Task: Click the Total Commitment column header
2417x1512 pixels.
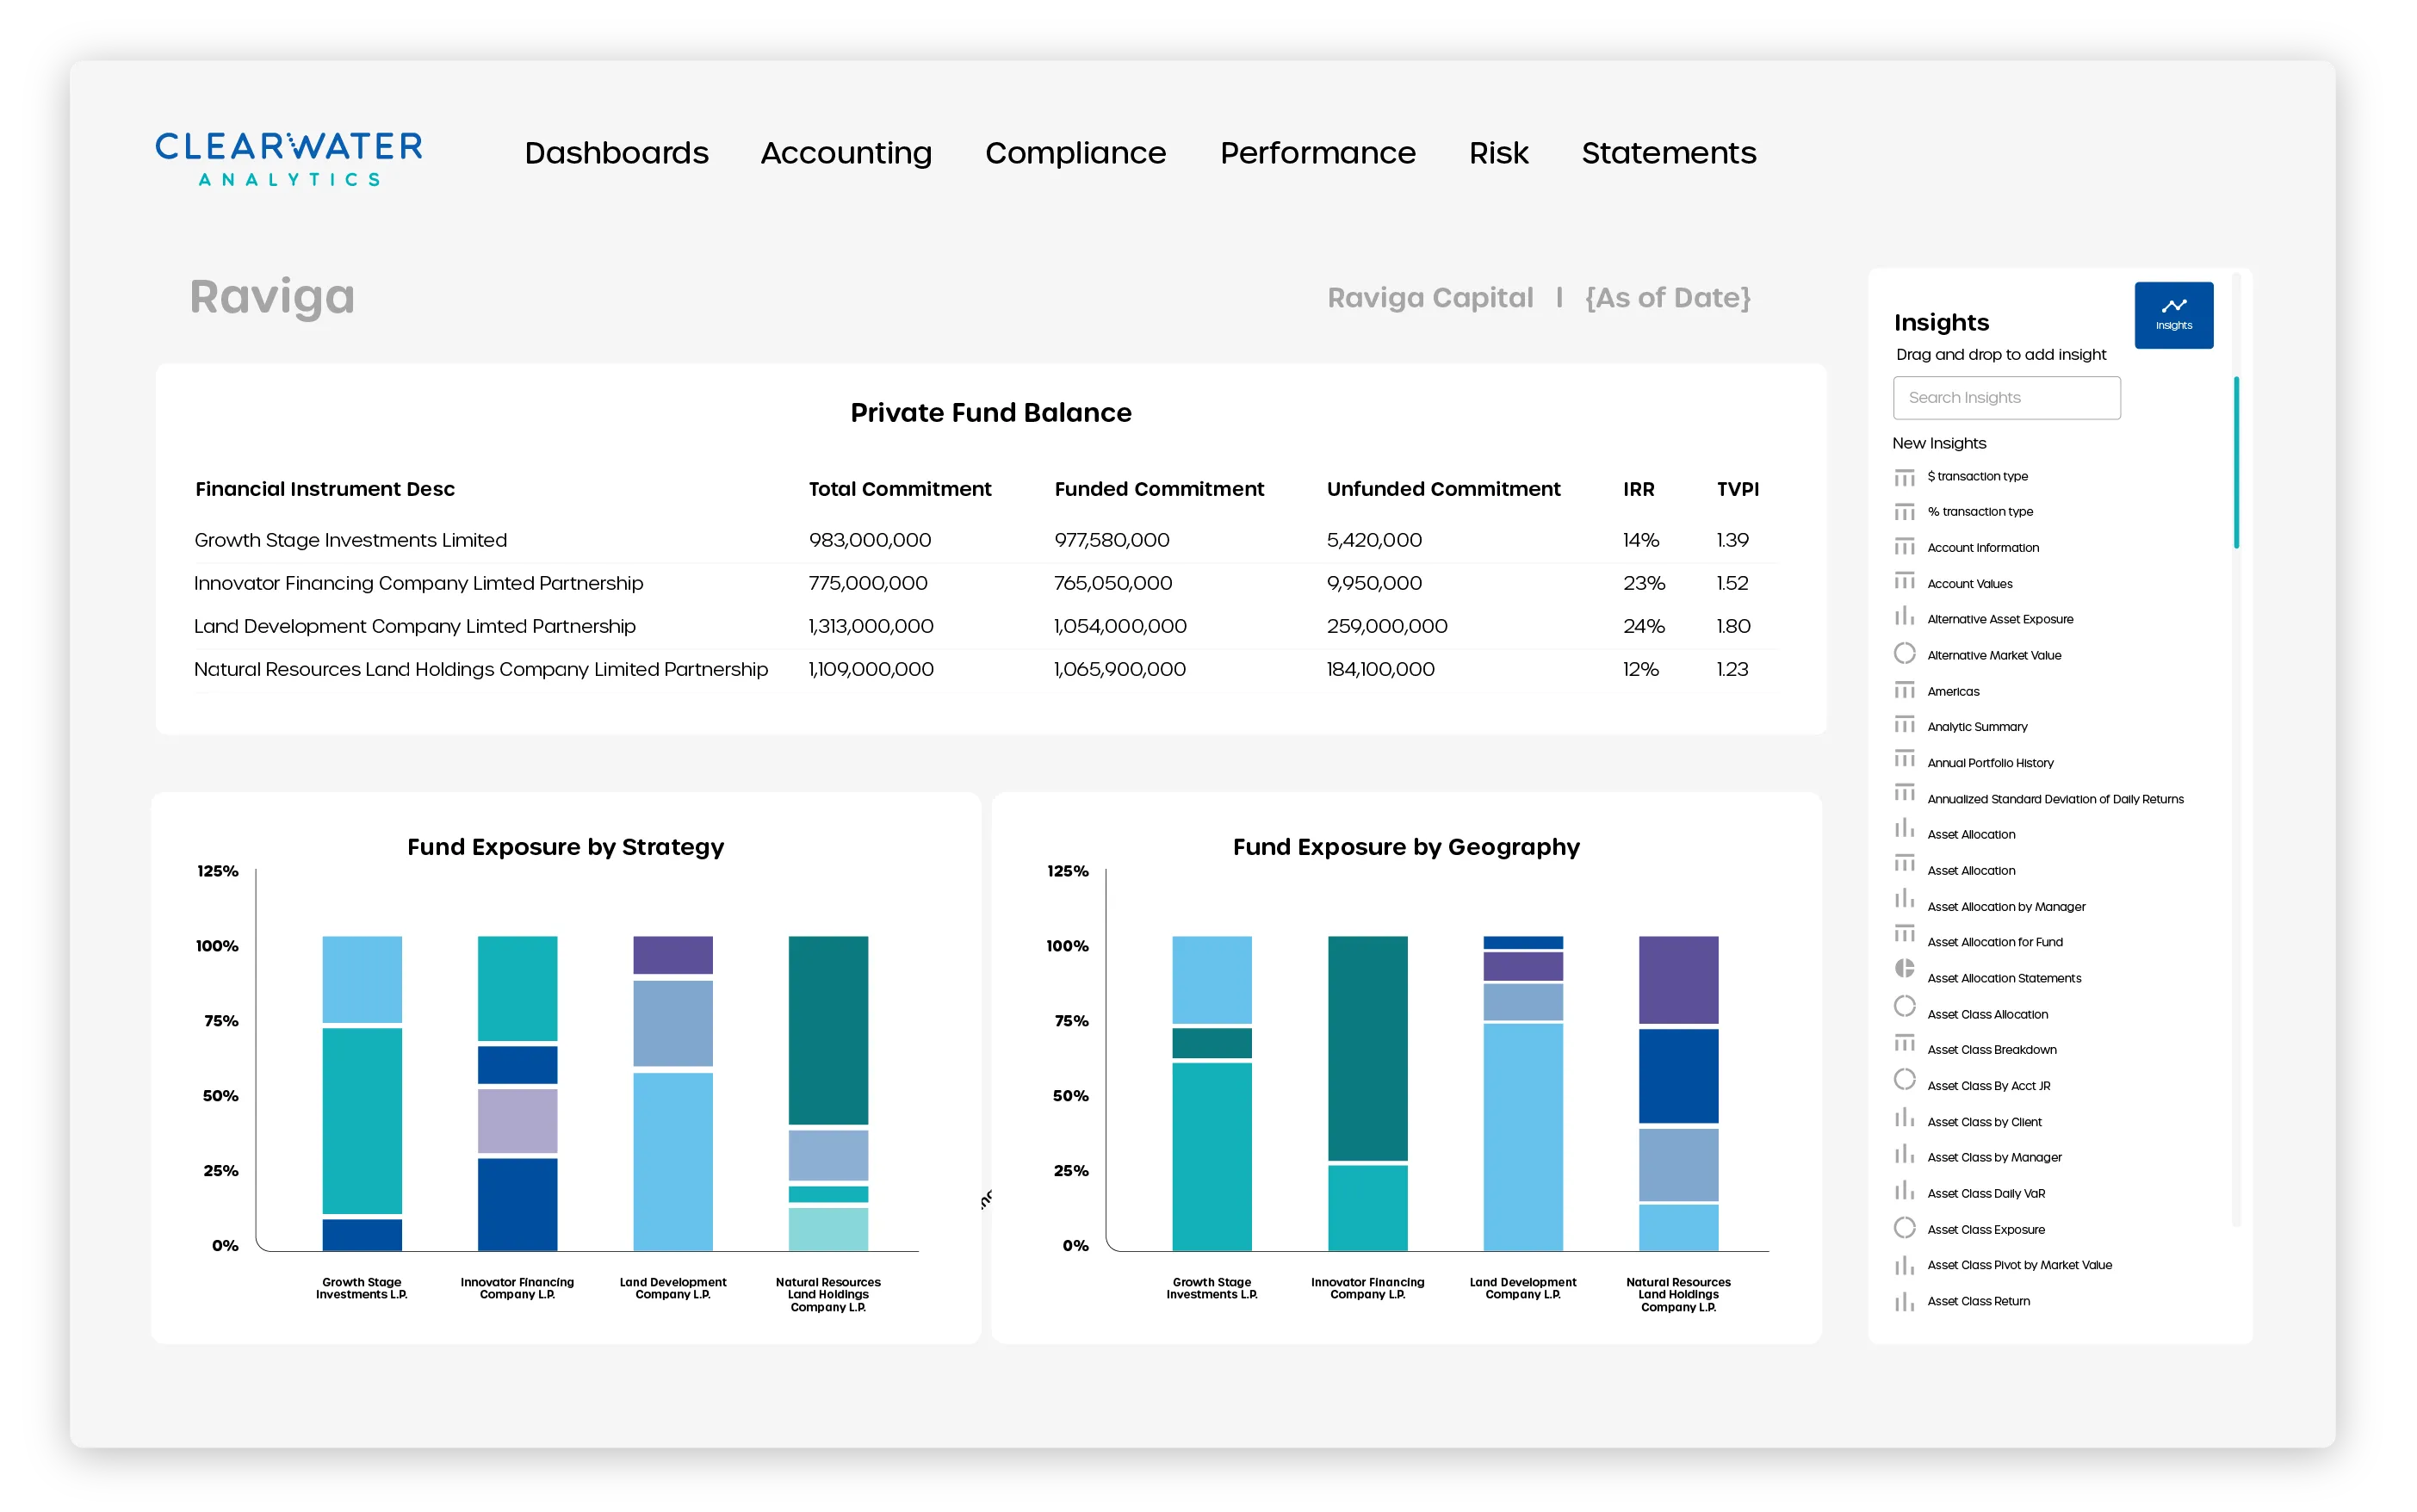Action: click(x=899, y=489)
